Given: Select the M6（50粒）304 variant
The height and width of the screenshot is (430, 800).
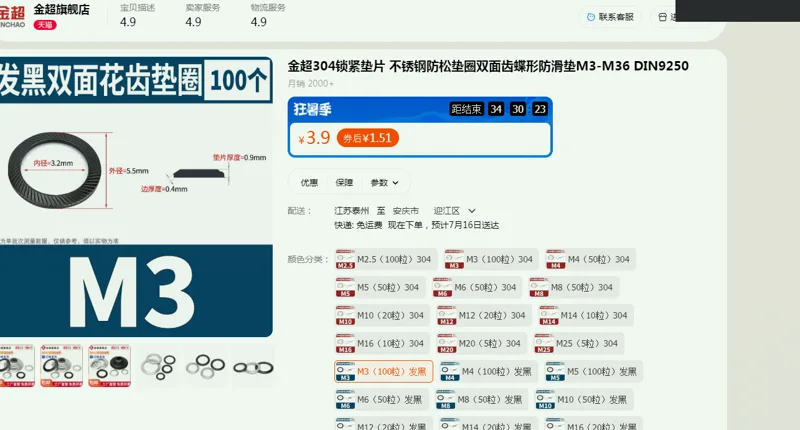Looking at the screenshot, I should pos(477,287).
